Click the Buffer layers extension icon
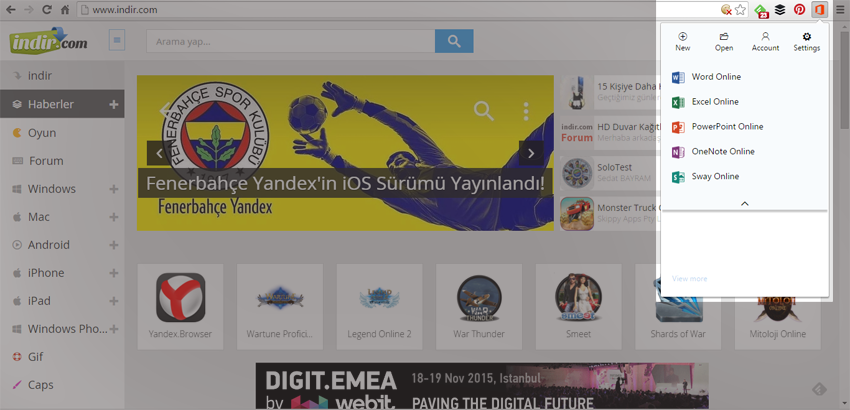This screenshot has height=410, width=850. (x=780, y=9)
